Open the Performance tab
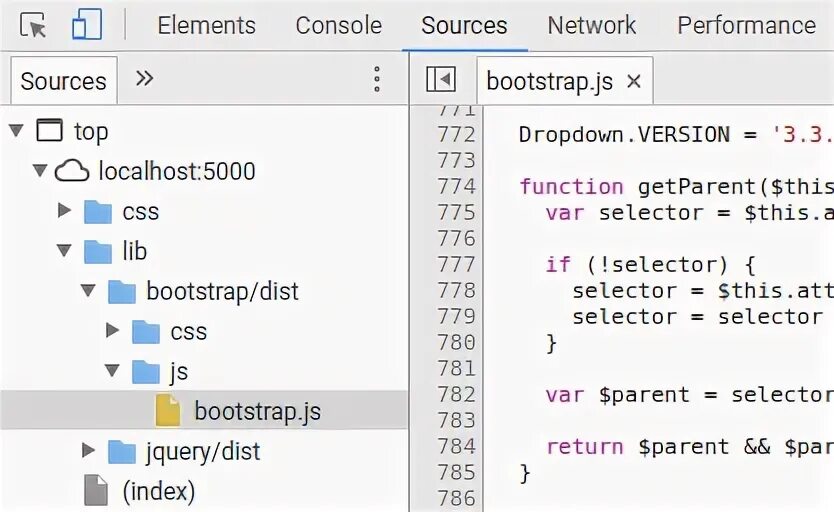The image size is (834, 512). (746, 26)
